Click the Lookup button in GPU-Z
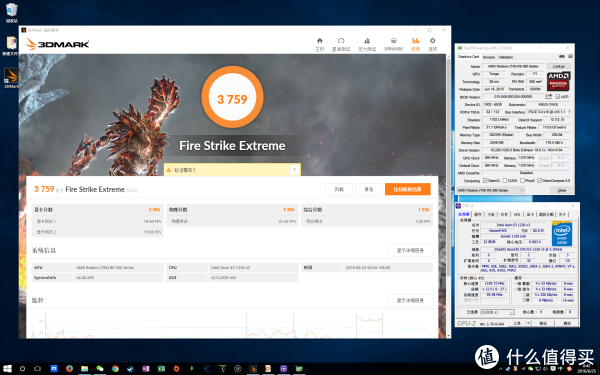The height and width of the screenshot is (375, 600). (559, 66)
